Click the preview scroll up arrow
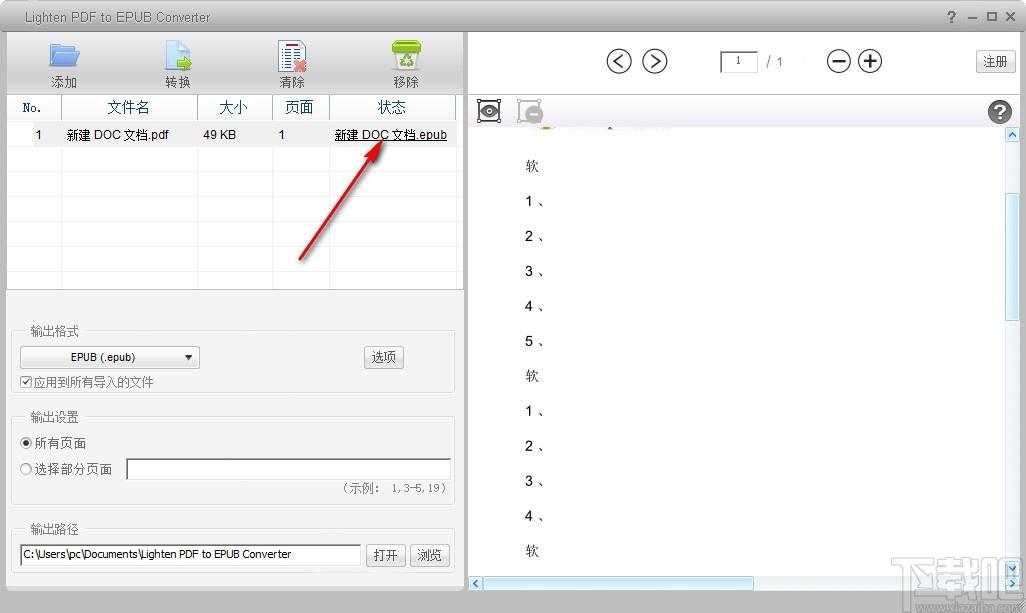Viewport: 1026px width, 613px height. (x=1012, y=135)
